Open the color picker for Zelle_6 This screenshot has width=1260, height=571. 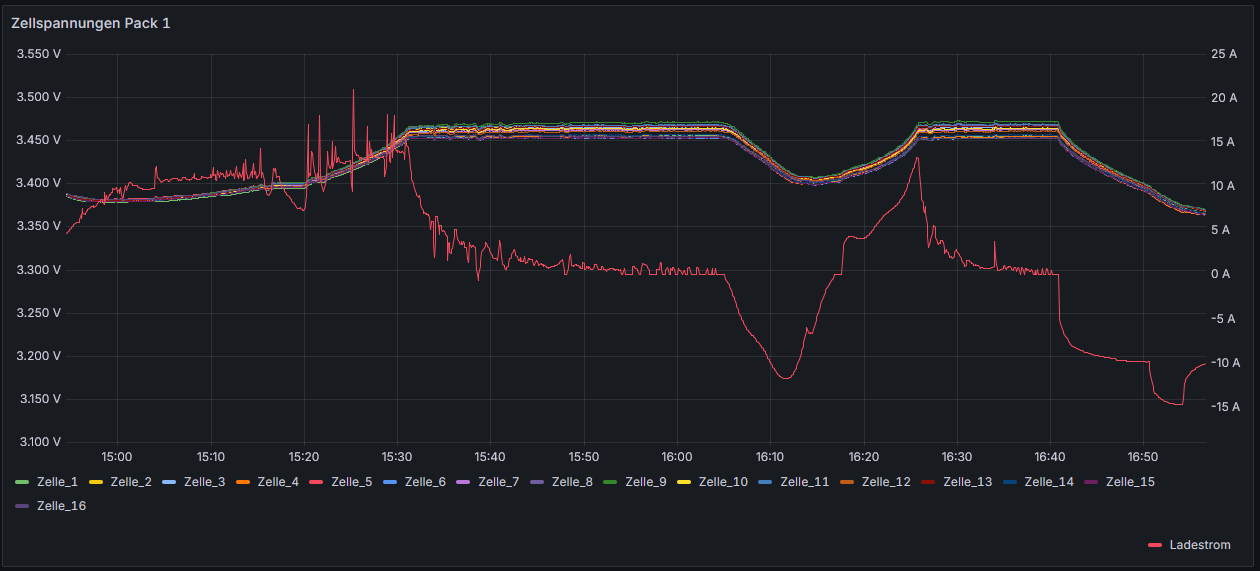[x=391, y=482]
